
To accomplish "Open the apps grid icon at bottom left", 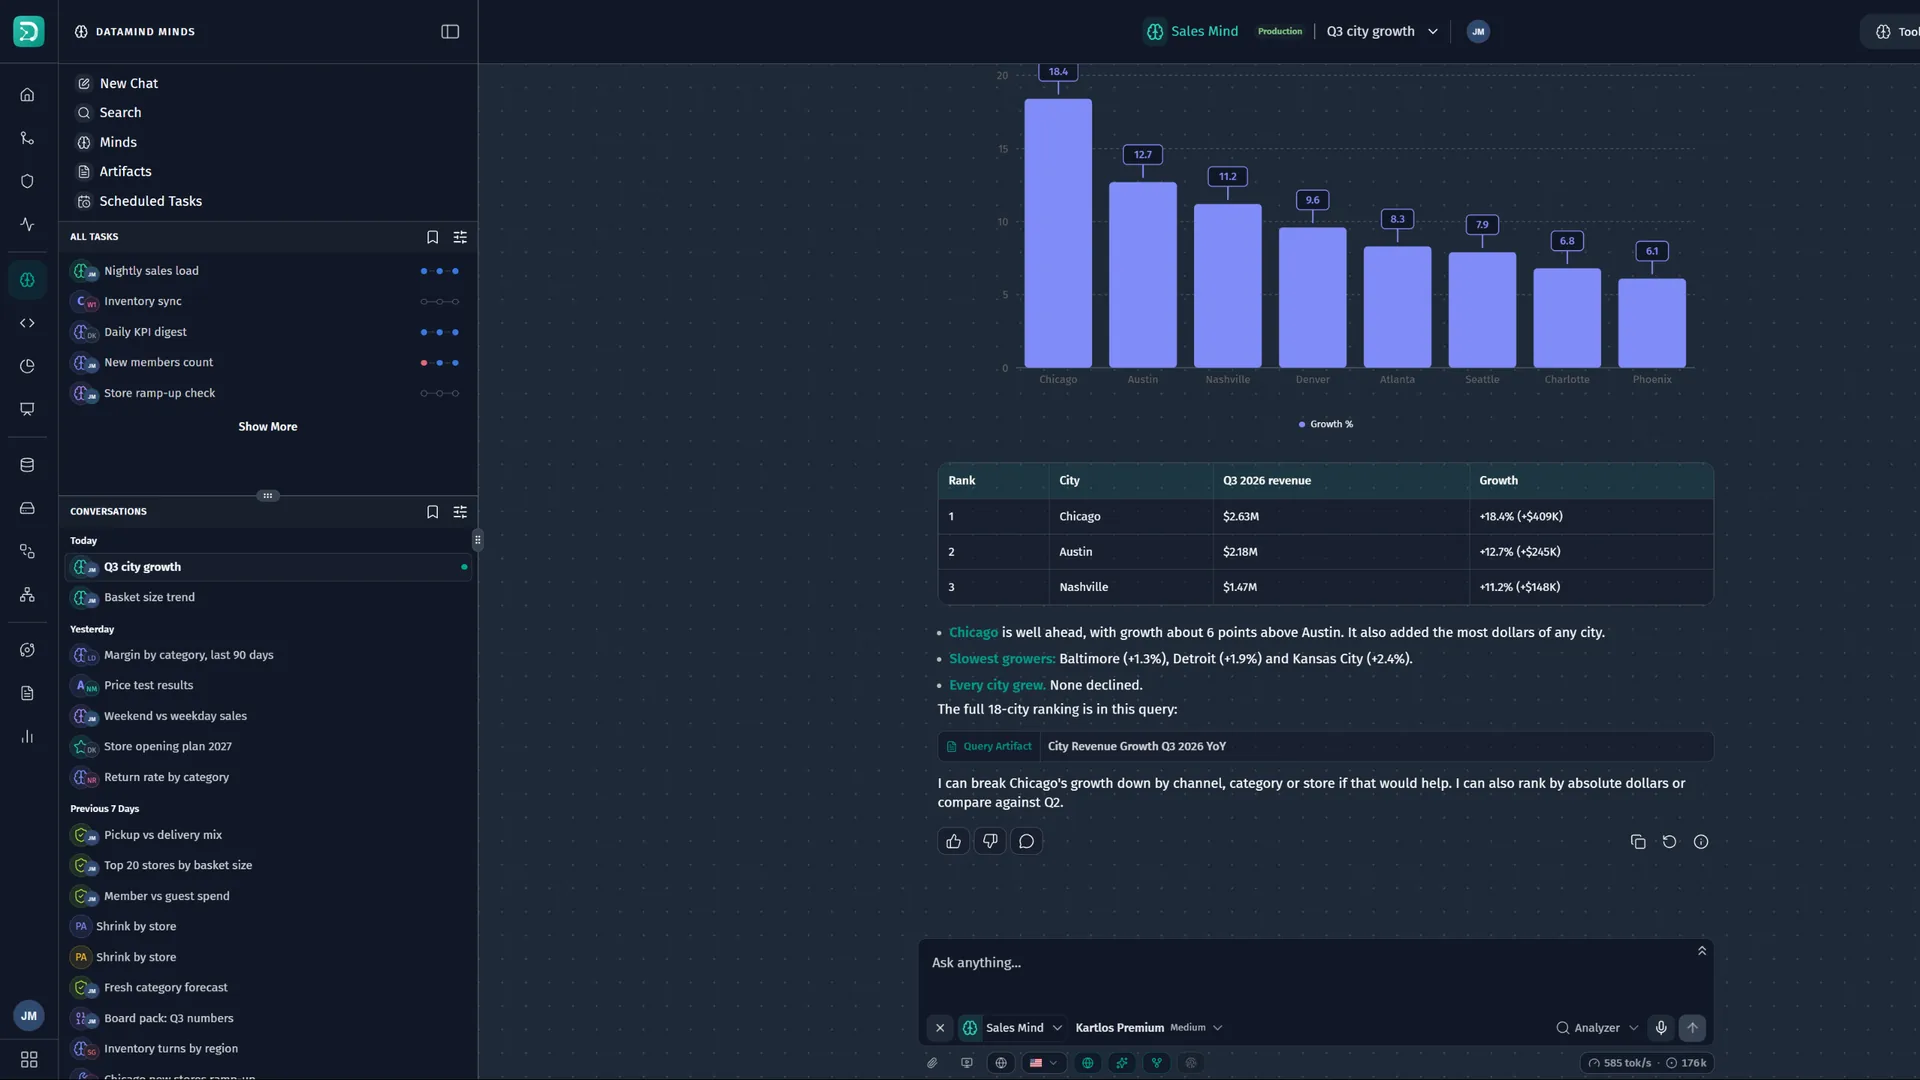I will [29, 1059].
